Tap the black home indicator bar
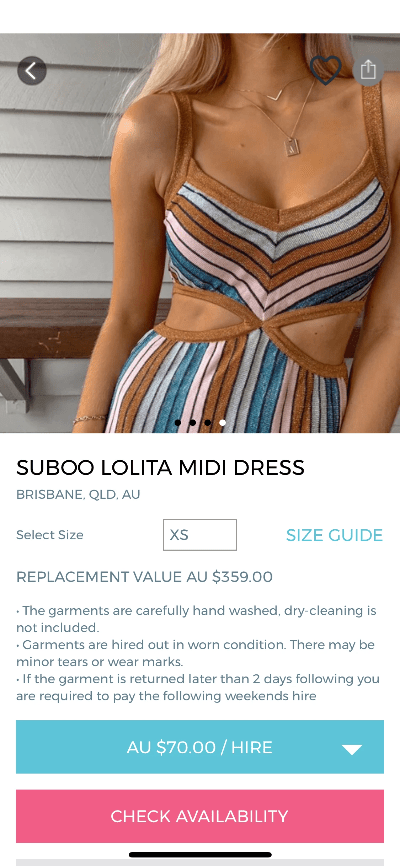 [x=200, y=854]
